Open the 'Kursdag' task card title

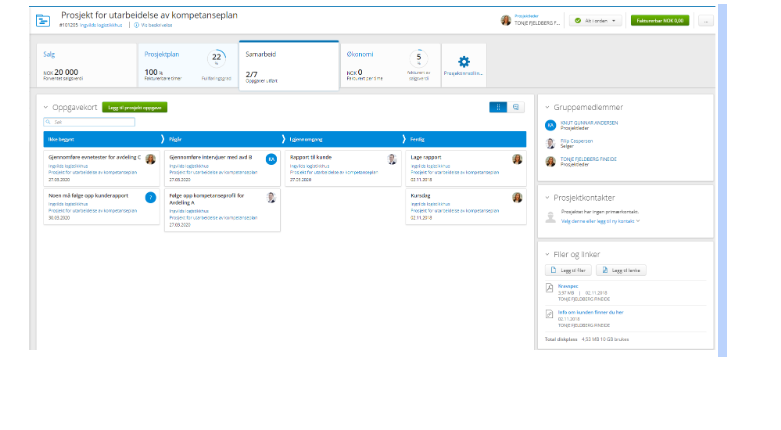420,195
